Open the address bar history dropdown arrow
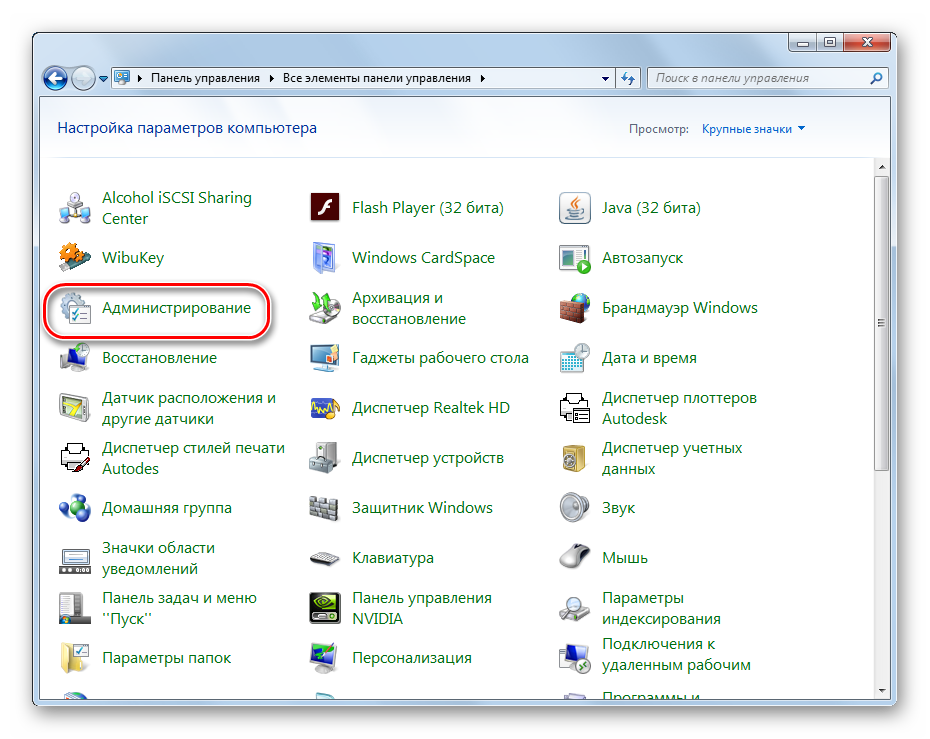 pos(606,78)
